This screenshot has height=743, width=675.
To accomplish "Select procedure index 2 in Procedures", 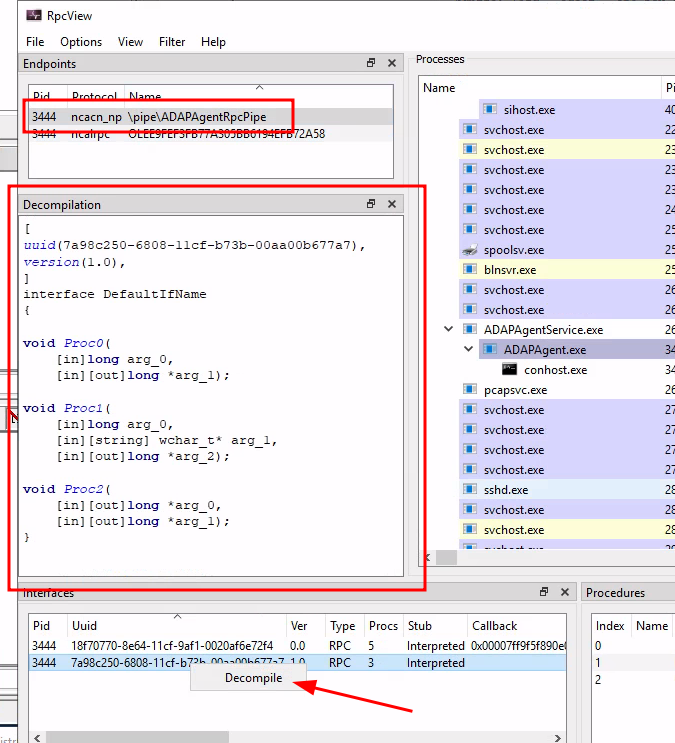I will [x=633, y=680].
